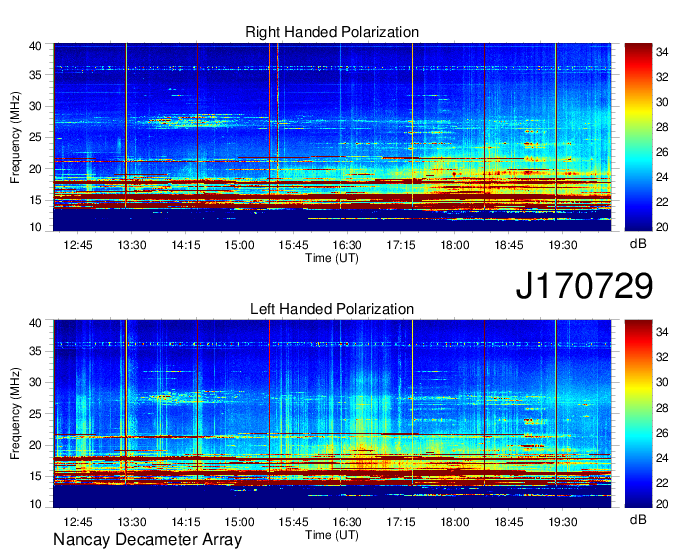This screenshot has height=552, width=680.
Task: Click 22 dB tick on Right Handed colorbar
Action: click(x=662, y=202)
